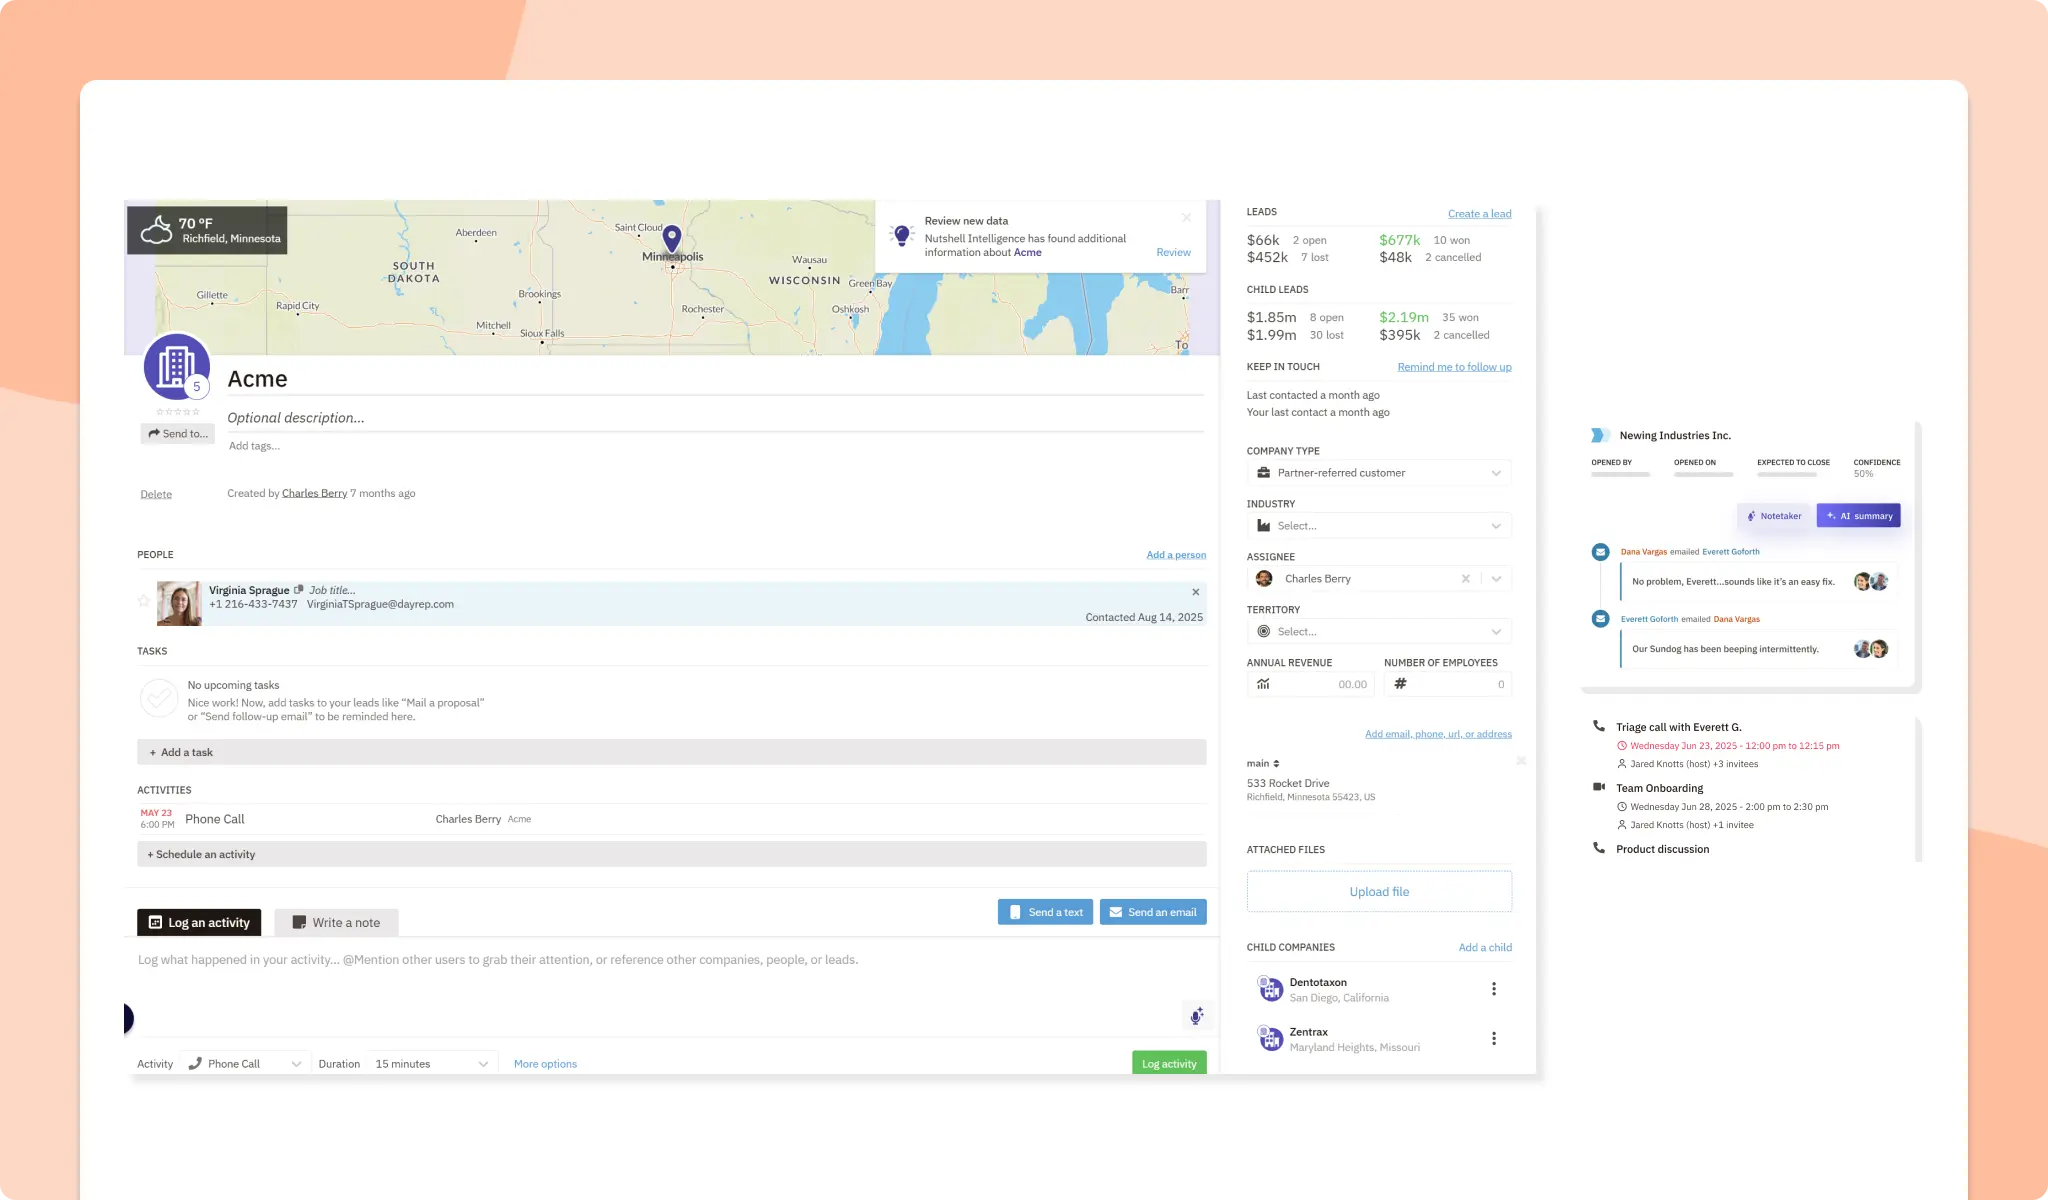This screenshot has height=1200, width=2048.
Task: Remove Virginia Sprague from people
Action: click(x=1195, y=592)
